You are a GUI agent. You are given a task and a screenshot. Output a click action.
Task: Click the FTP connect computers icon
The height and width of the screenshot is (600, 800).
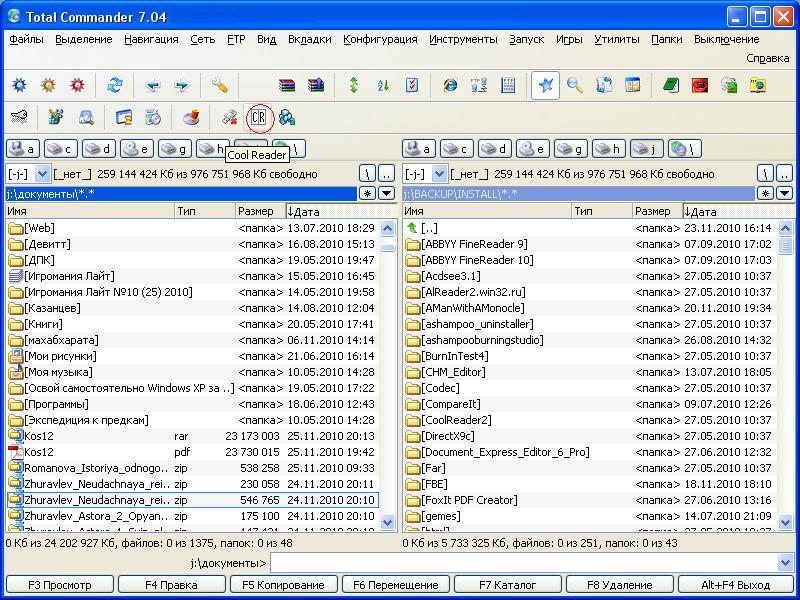tap(479, 85)
